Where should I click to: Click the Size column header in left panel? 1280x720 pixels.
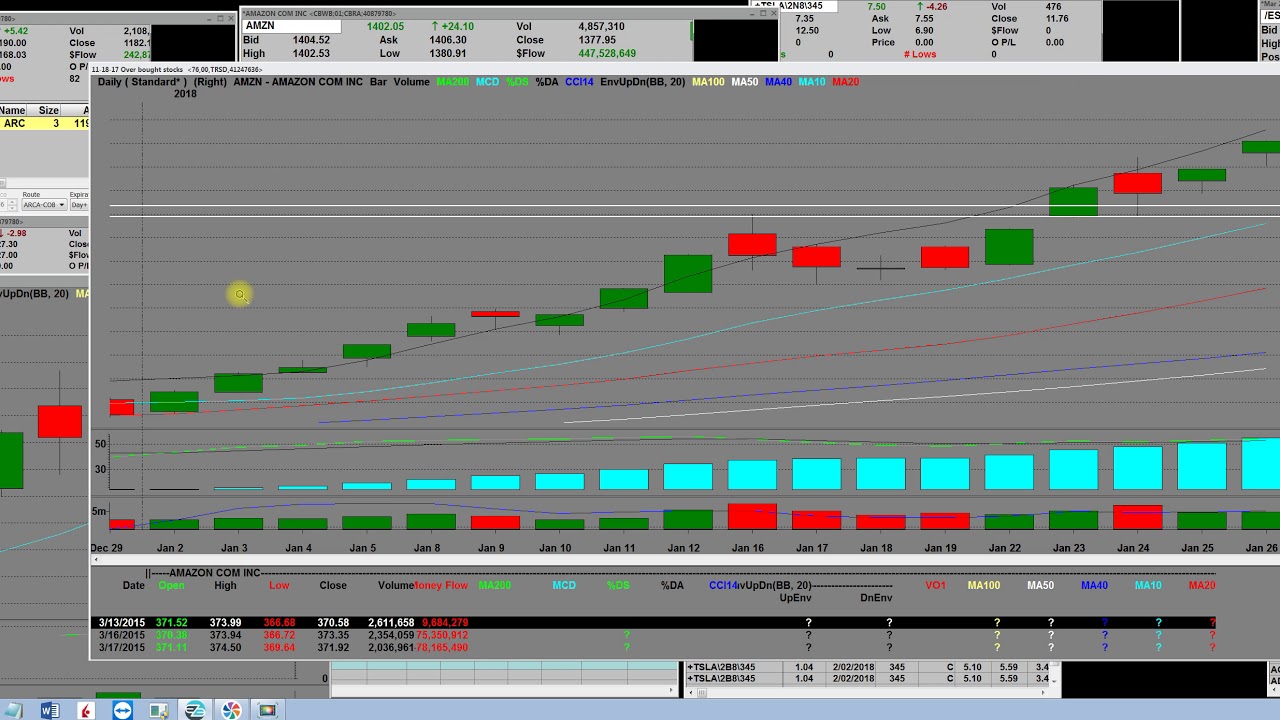click(x=48, y=110)
